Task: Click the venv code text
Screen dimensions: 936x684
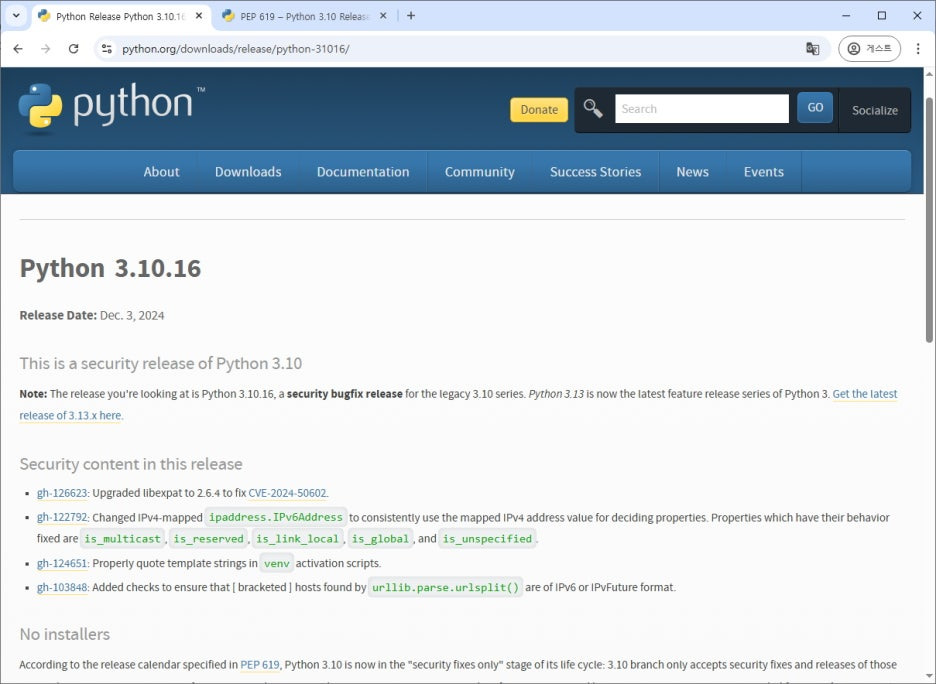Action: tap(276, 563)
